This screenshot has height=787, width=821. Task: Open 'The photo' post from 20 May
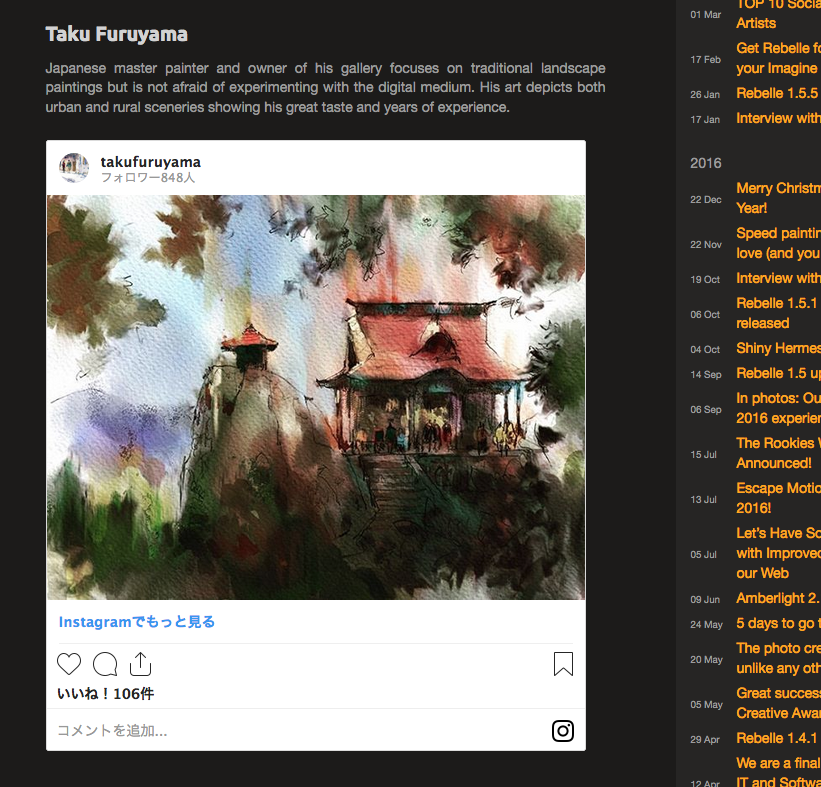(x=778, y=658)
